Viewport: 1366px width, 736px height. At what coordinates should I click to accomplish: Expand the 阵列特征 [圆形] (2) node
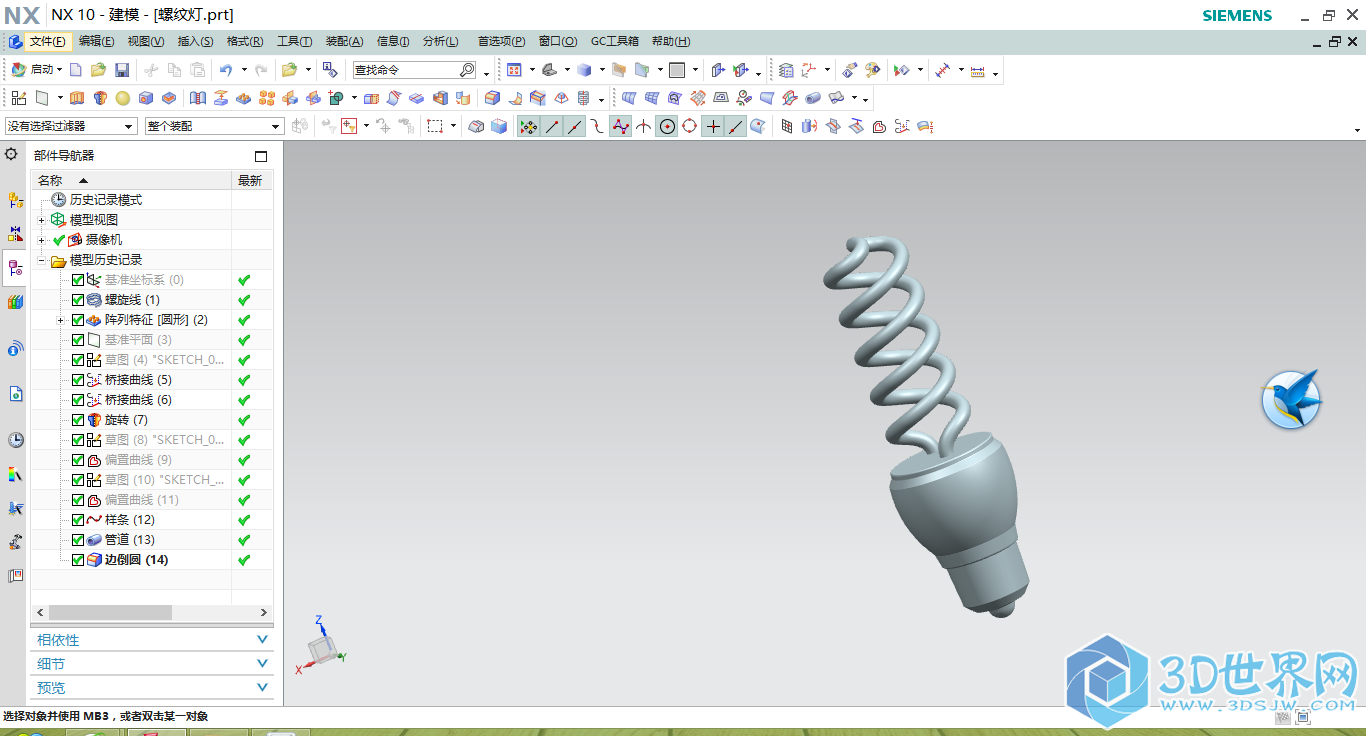tap(60, 320)
